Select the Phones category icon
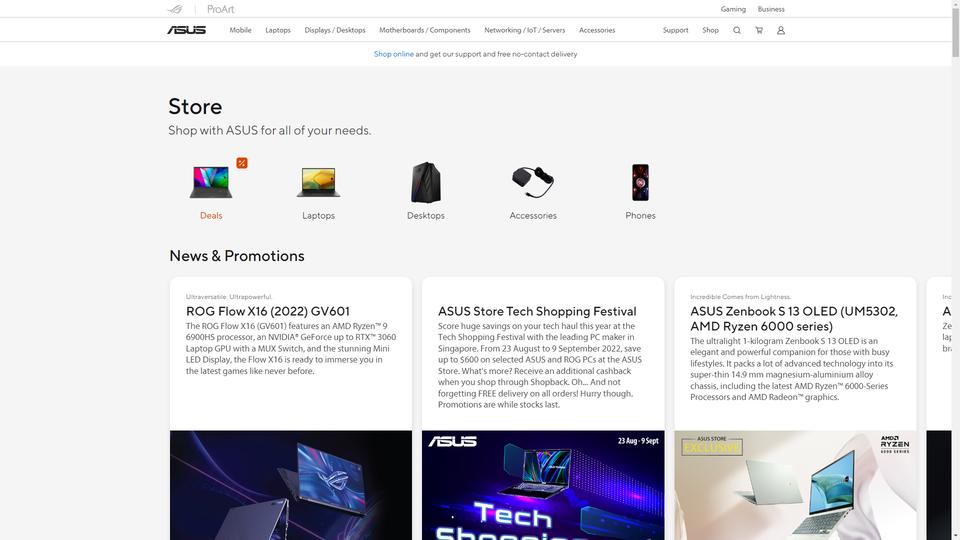The width and height of the screenshot is (960, 540). click(640, 182)
